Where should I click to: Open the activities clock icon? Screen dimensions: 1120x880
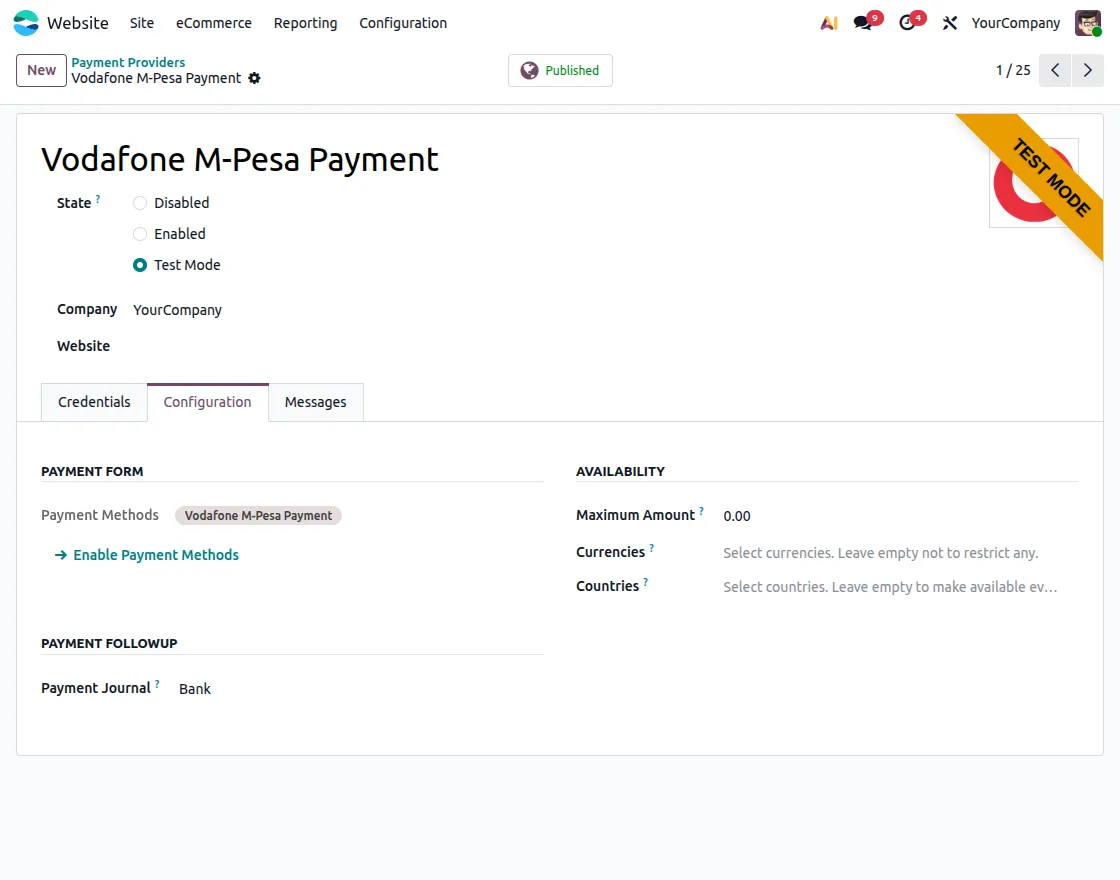pyautogui.click(x=907, y=23)
